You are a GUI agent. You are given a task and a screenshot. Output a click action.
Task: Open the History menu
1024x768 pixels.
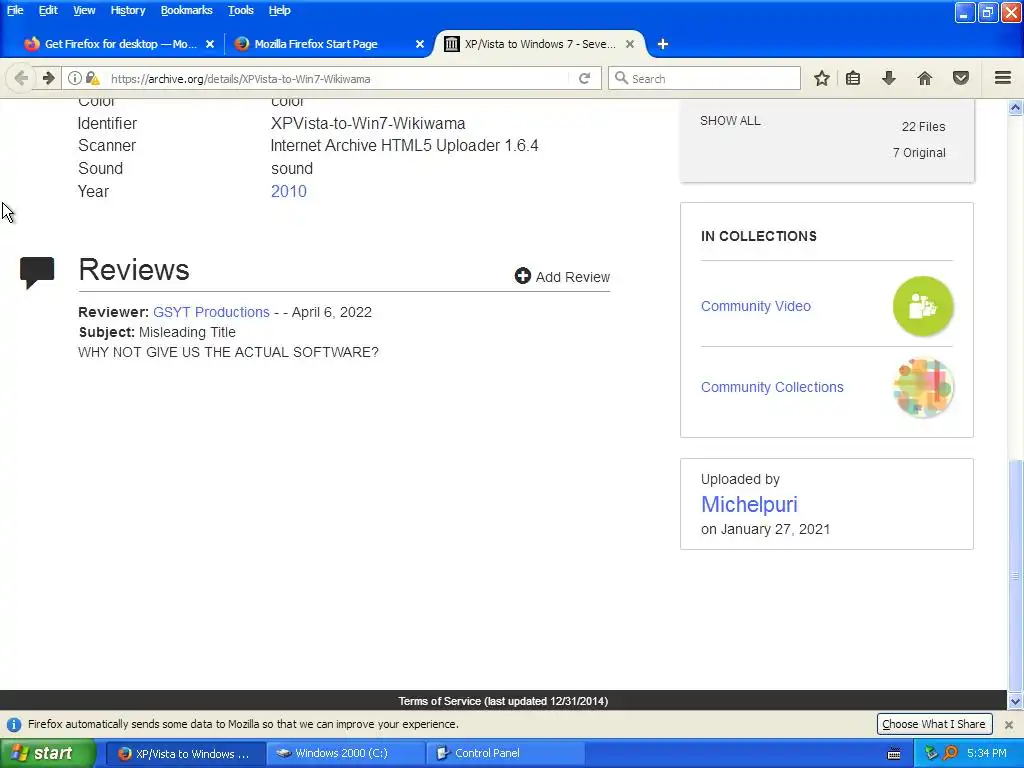point(127,10)
